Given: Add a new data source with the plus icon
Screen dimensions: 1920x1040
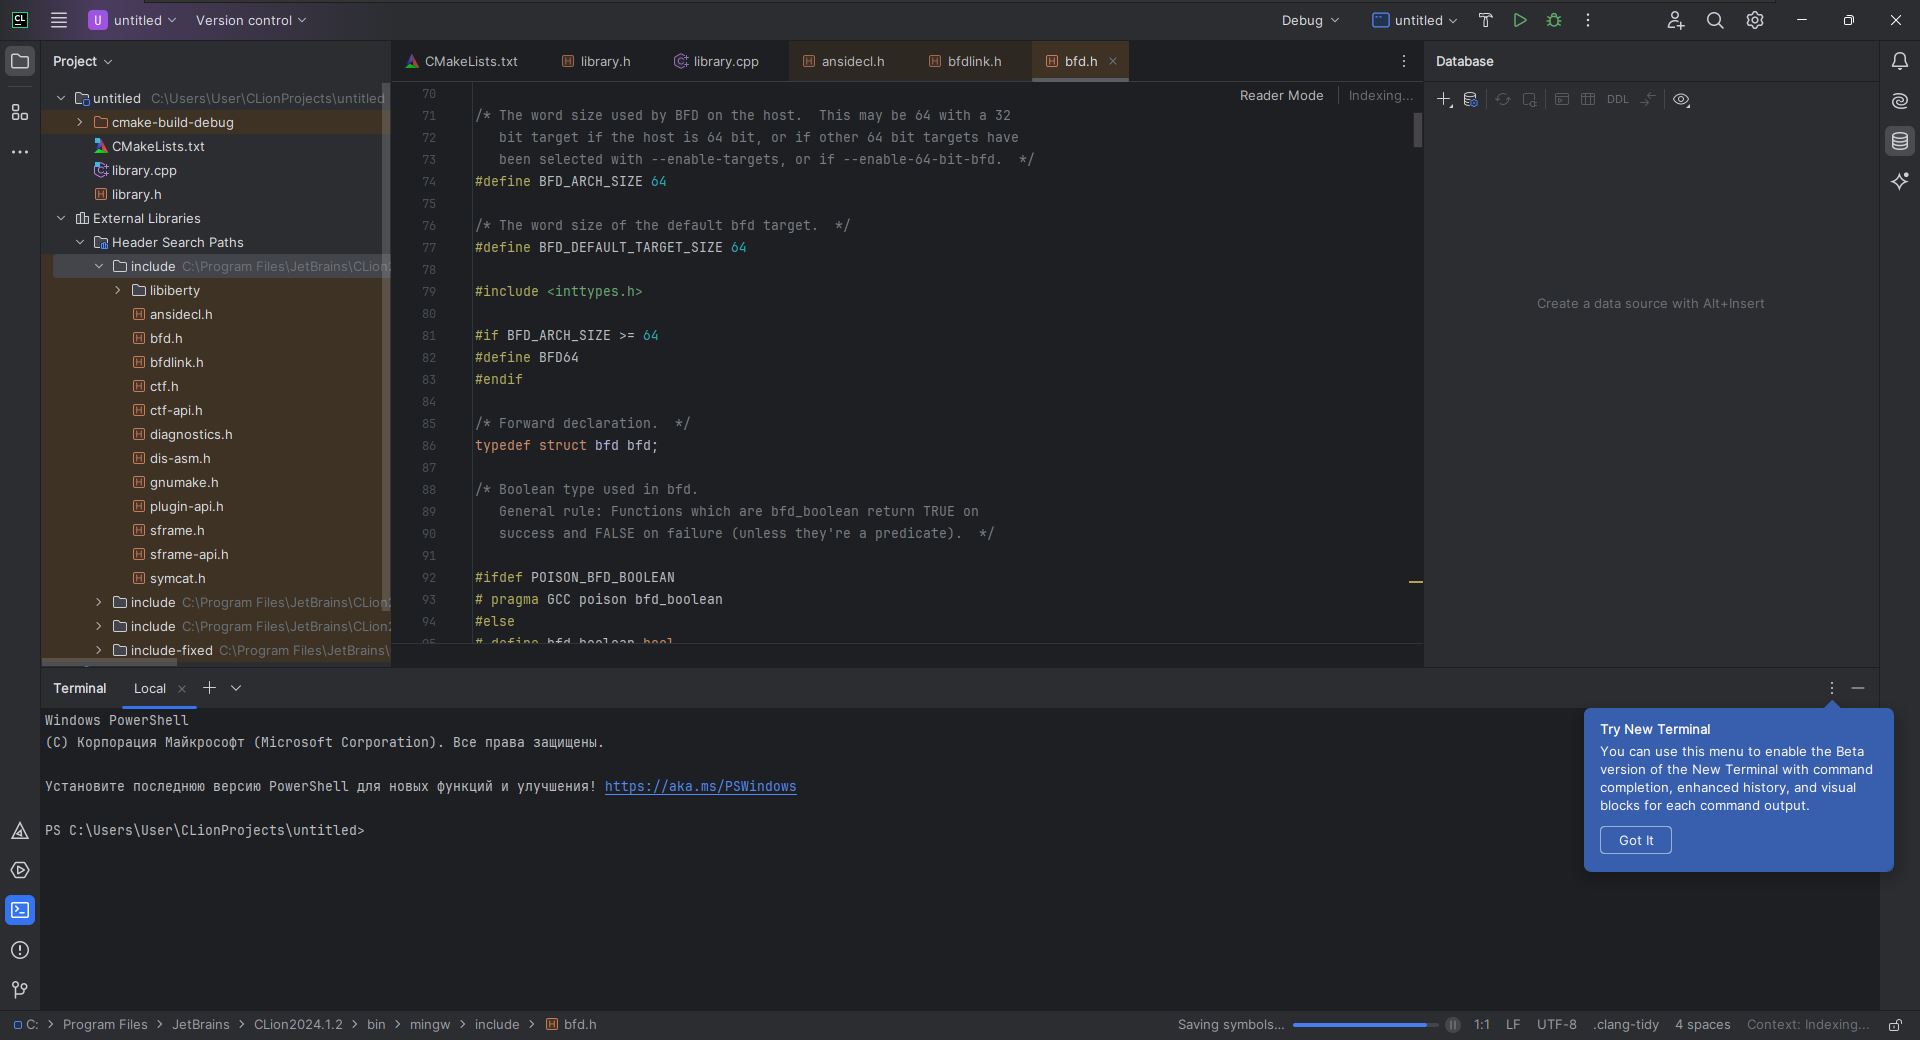Looking at the screenshot, I should 1444,100.
